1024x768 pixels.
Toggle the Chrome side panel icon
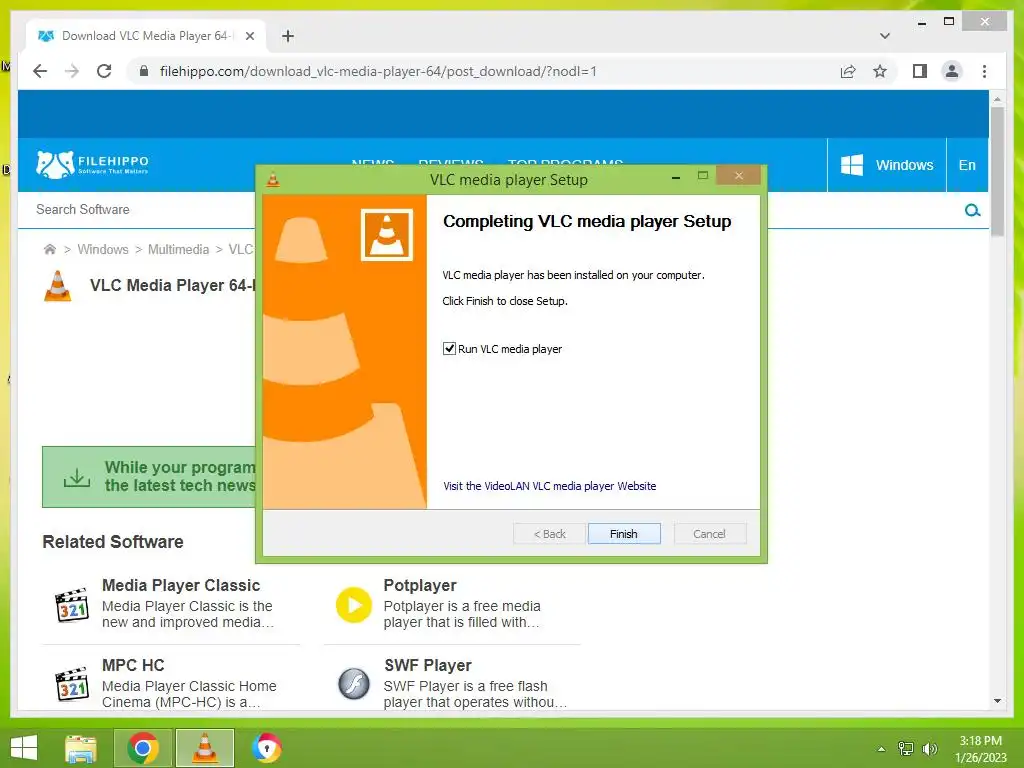pos(920,71)
